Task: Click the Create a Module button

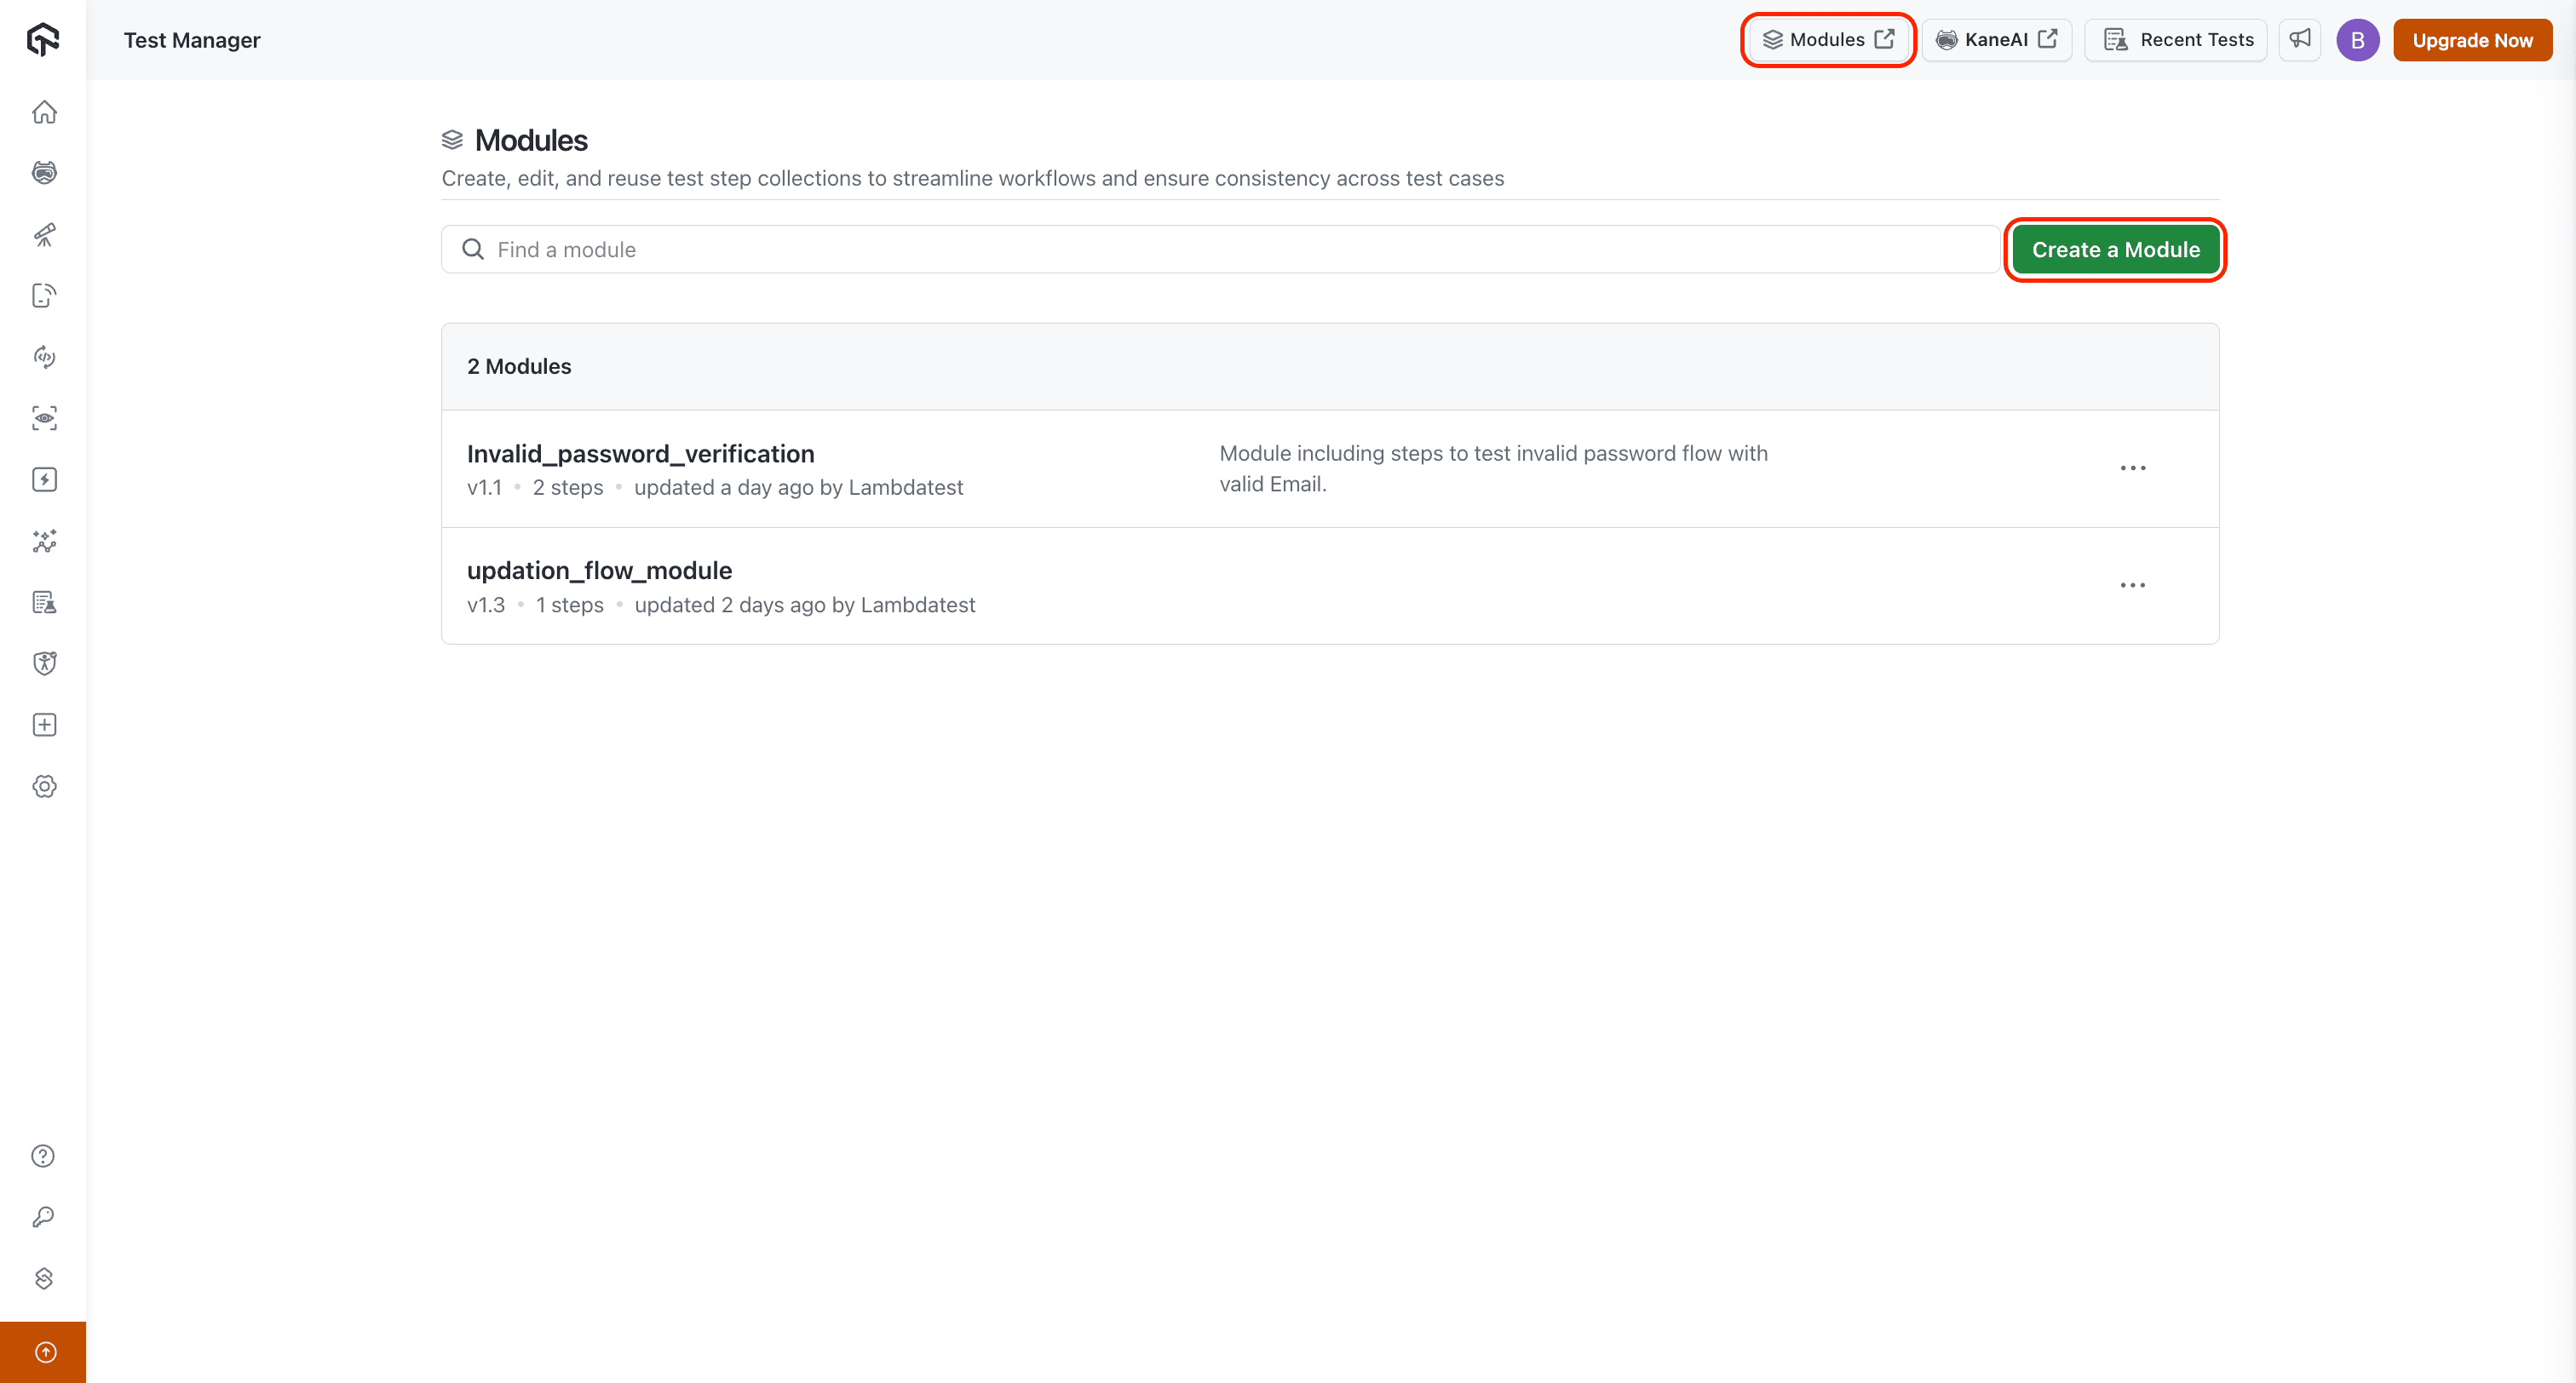Action: [x=2115, y=250]
